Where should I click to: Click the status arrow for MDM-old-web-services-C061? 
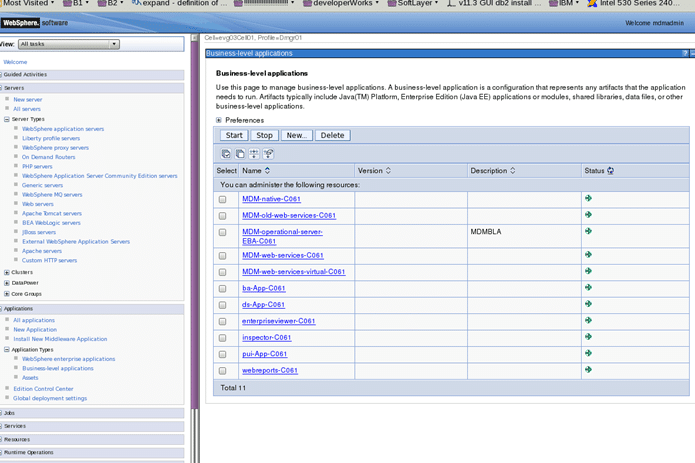[588, 214]
